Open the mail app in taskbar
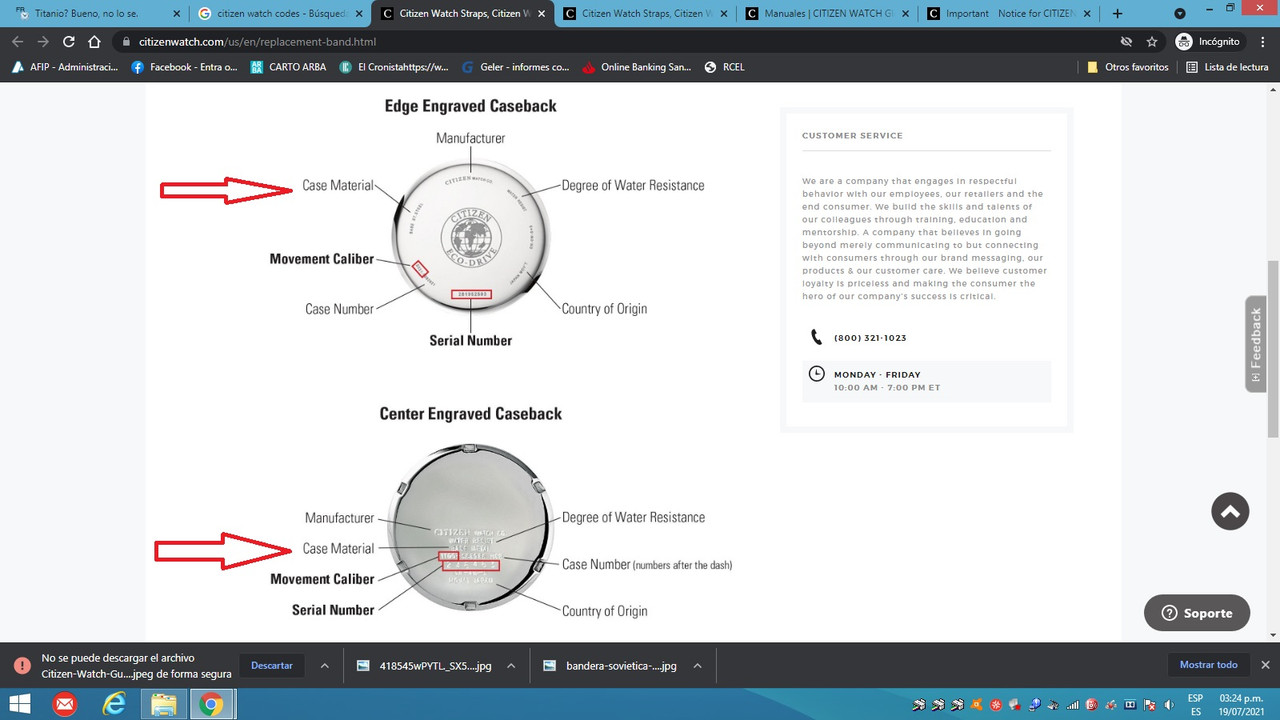This screenshot has width=1280, height=720. [x=65, y=704]
